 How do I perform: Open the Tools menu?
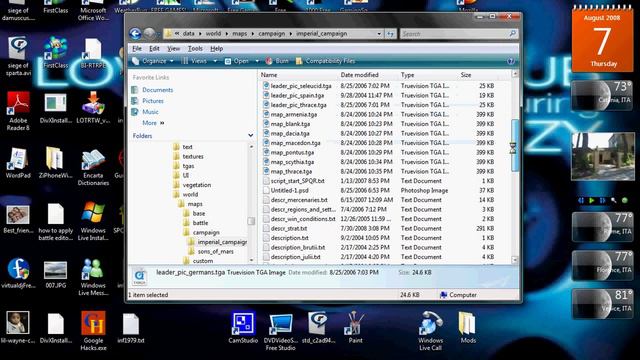click(195, 49)
